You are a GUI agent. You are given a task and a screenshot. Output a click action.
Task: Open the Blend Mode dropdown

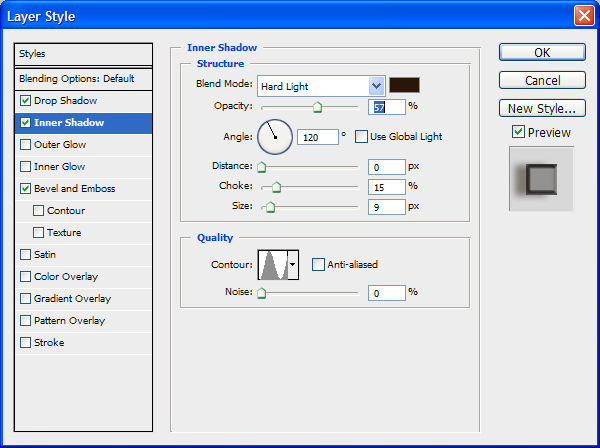[x=376, y=87]
